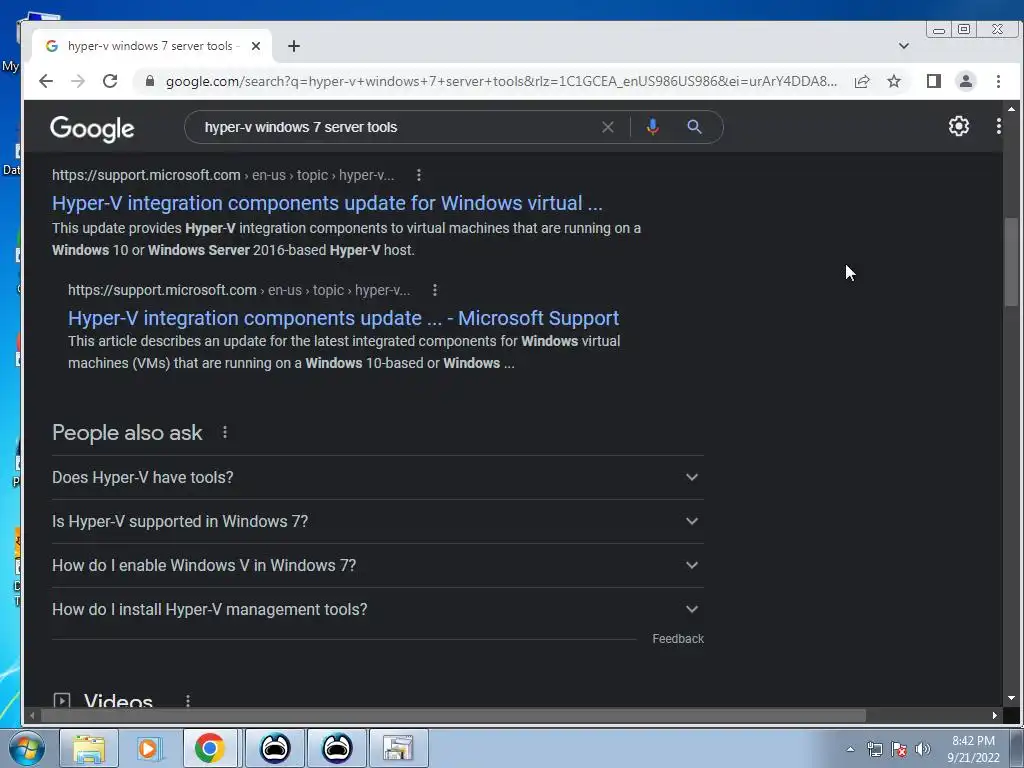Expand 'How do I enable Windows V in Windows 7?'
This screenshot has width=1024, height=768.
pos(377,566)
